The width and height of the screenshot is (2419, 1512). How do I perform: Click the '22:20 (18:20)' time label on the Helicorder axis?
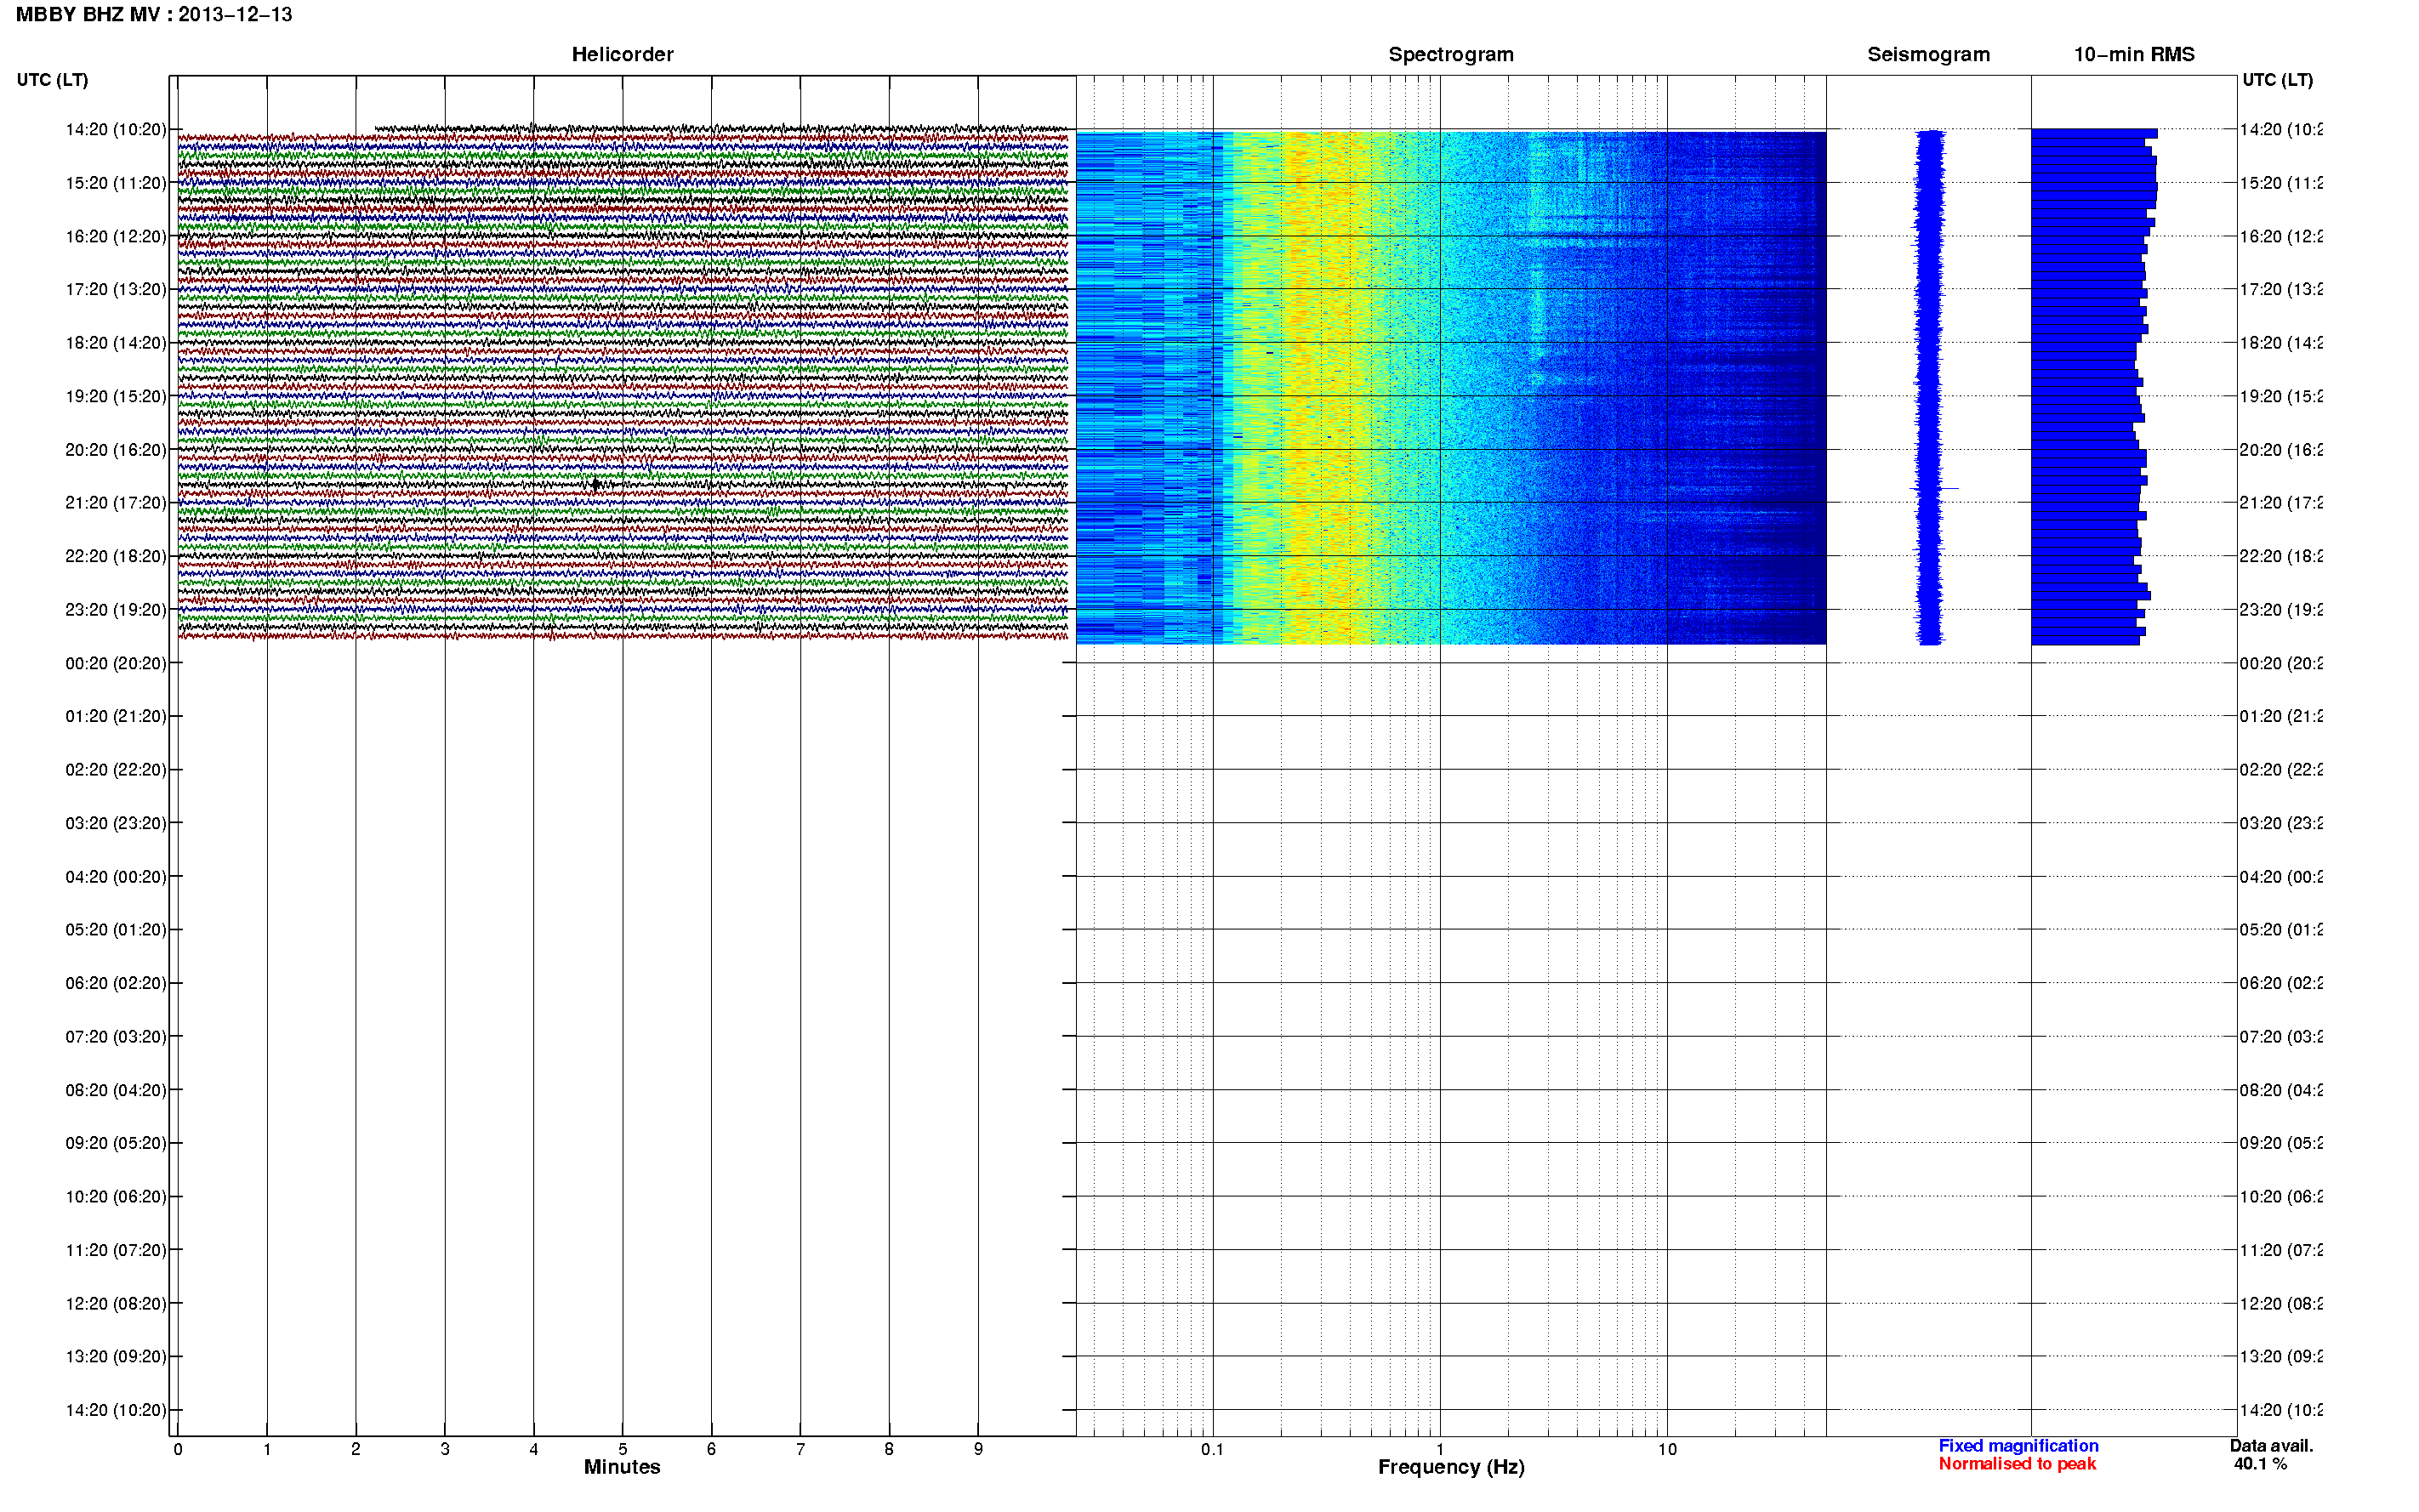click(x=116, y=556)
